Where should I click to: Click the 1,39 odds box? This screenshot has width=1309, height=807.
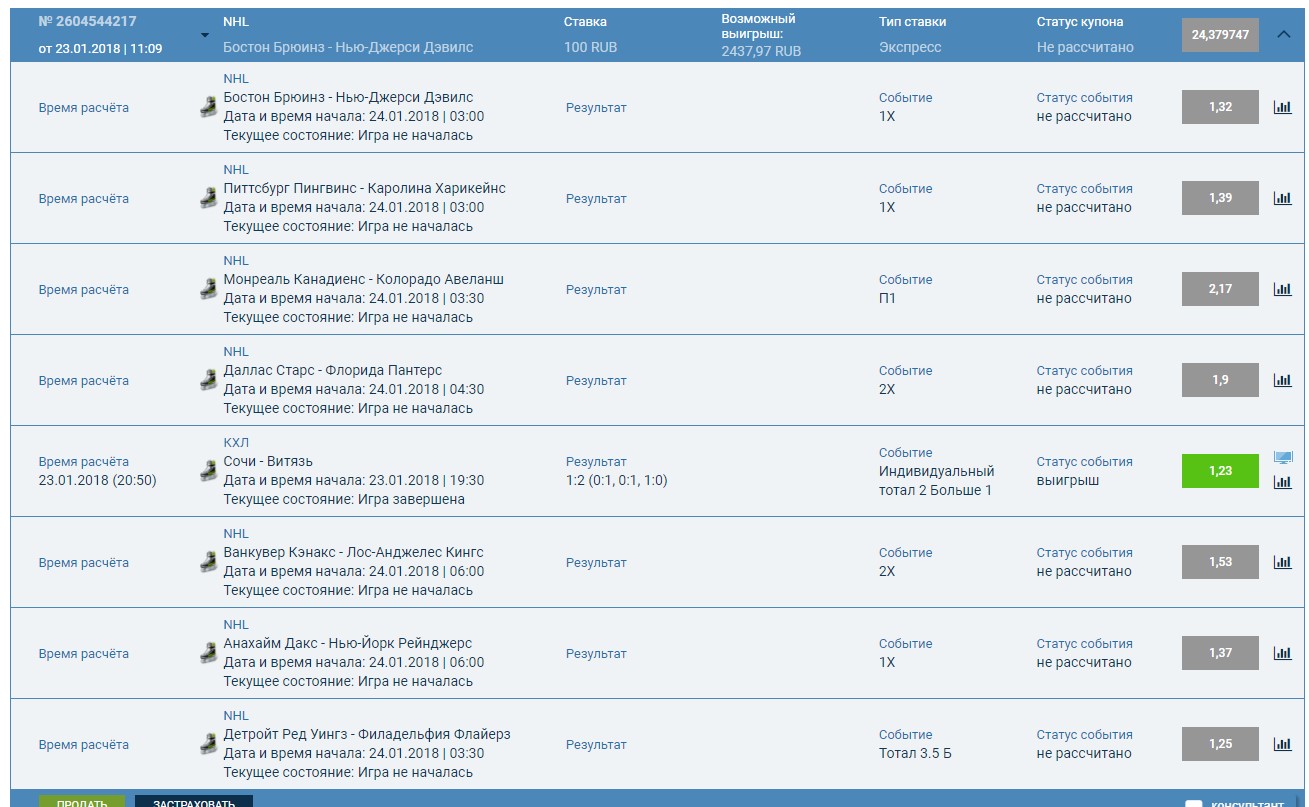[x=1220, y=198]
